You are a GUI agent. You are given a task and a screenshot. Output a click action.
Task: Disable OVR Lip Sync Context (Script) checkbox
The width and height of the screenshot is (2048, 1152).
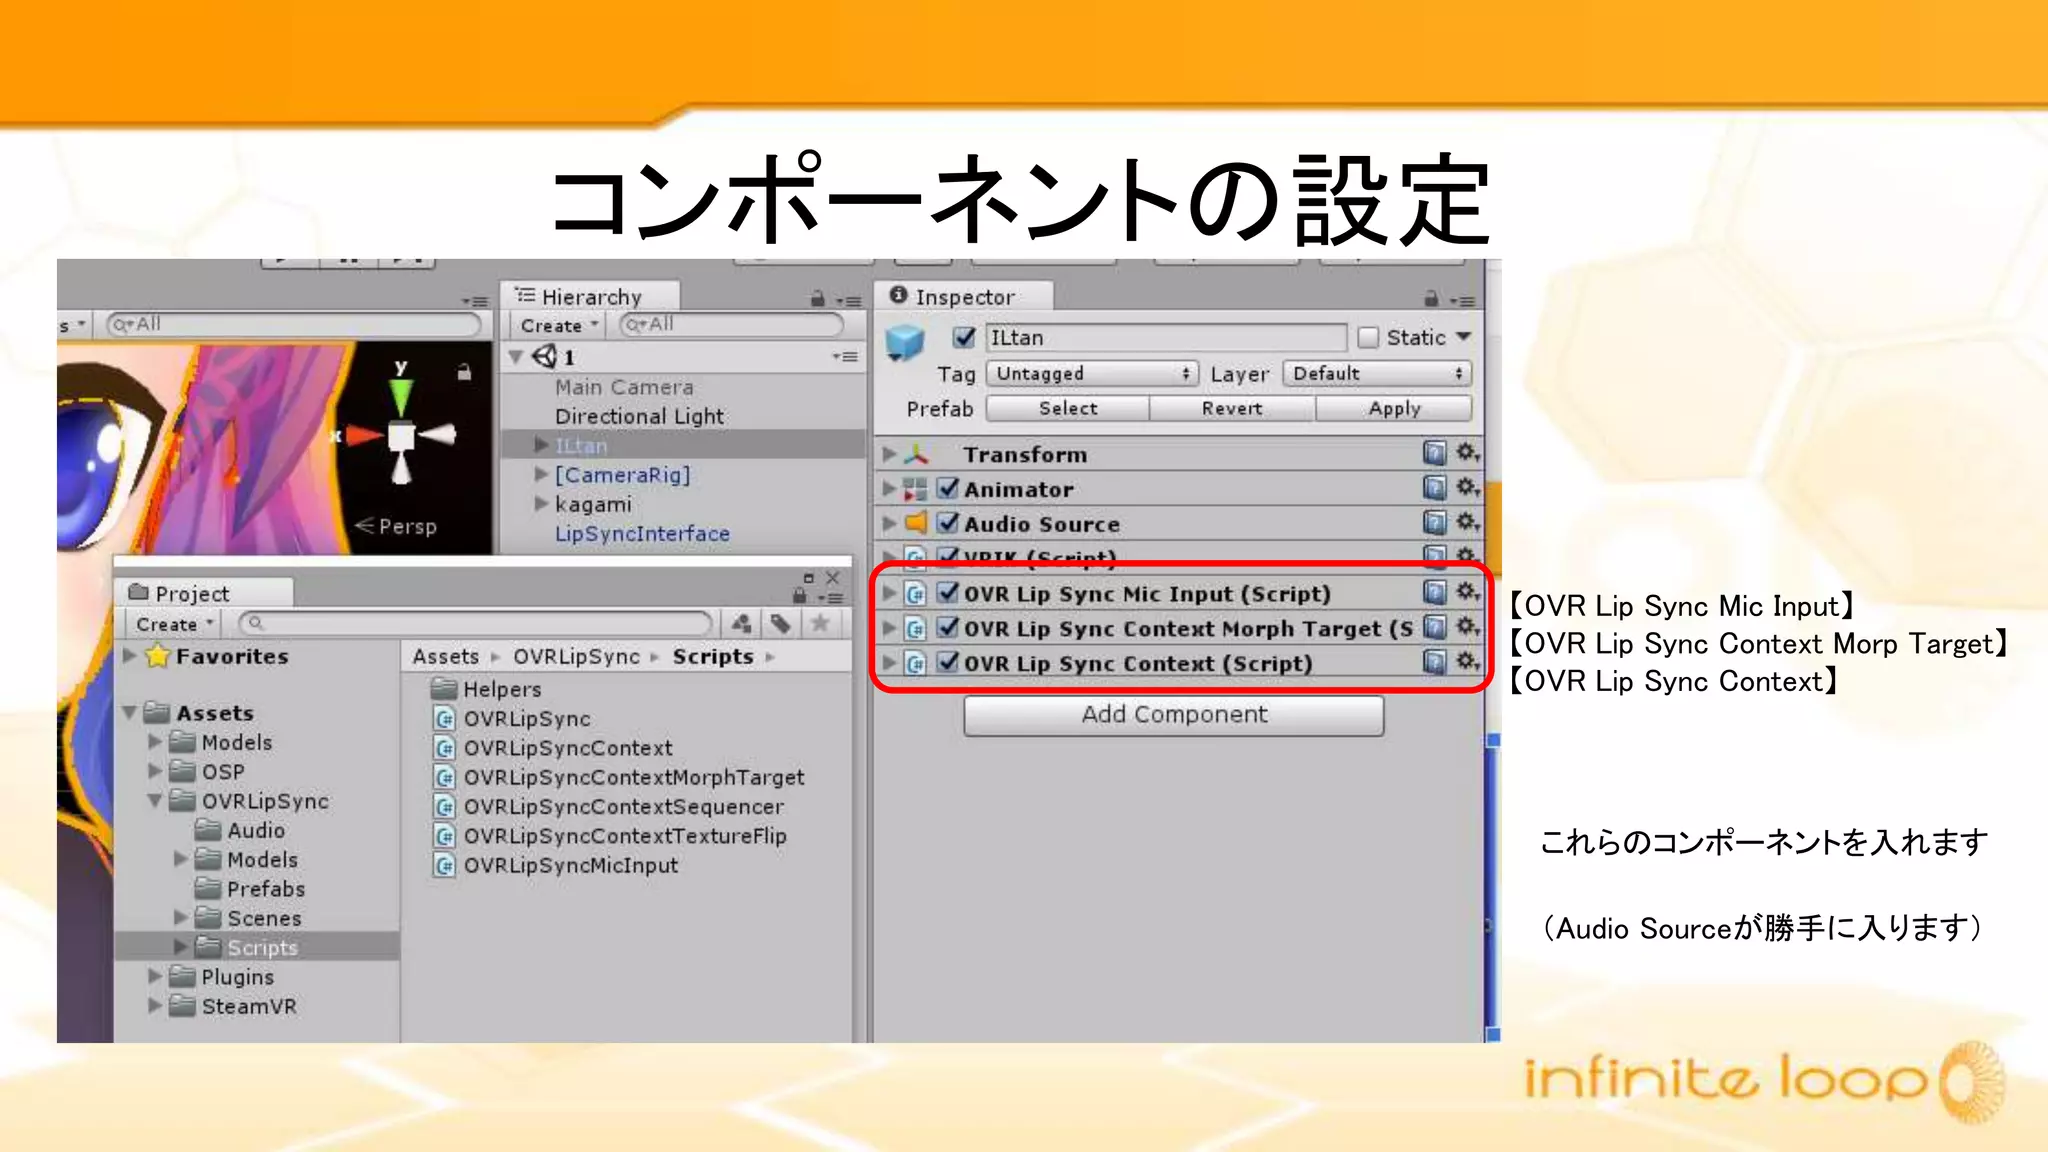coord(948,662)
